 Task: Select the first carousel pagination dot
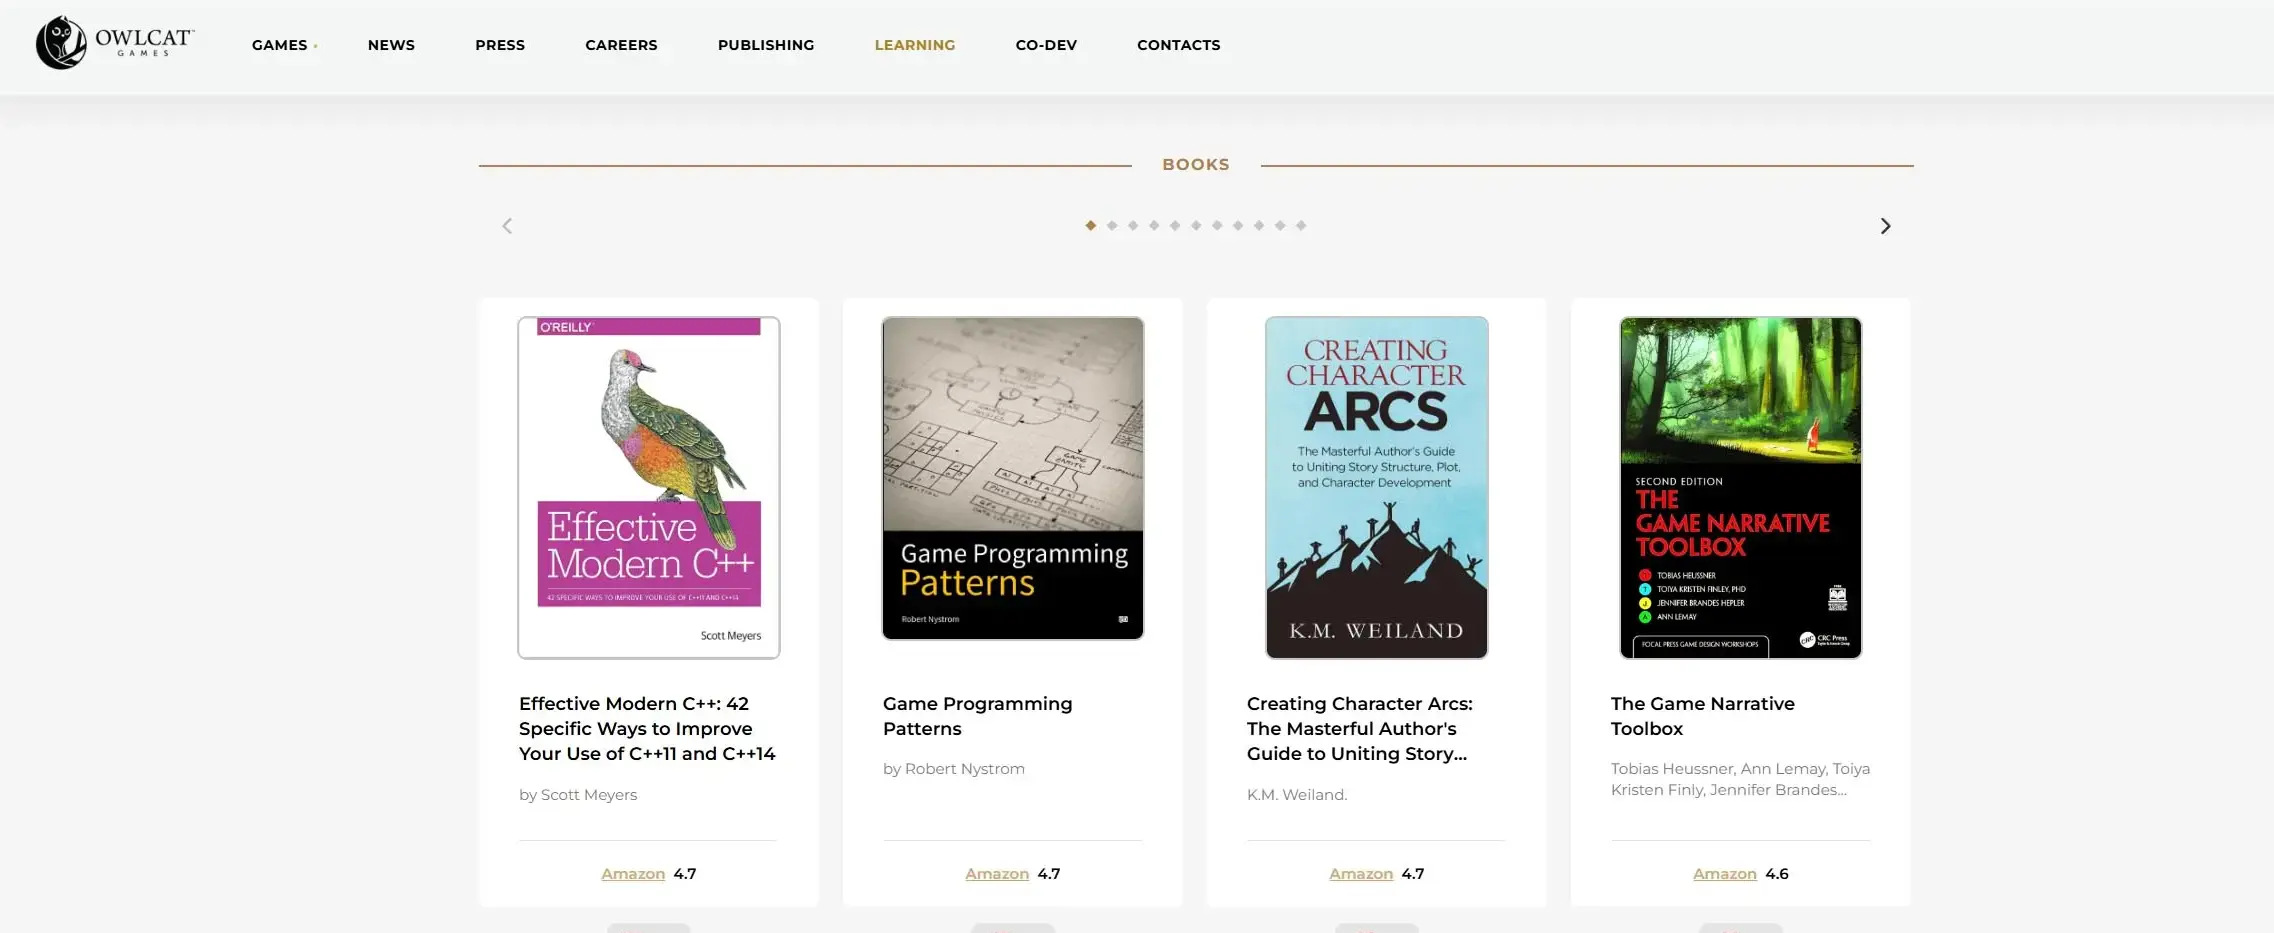[1090, 226]
